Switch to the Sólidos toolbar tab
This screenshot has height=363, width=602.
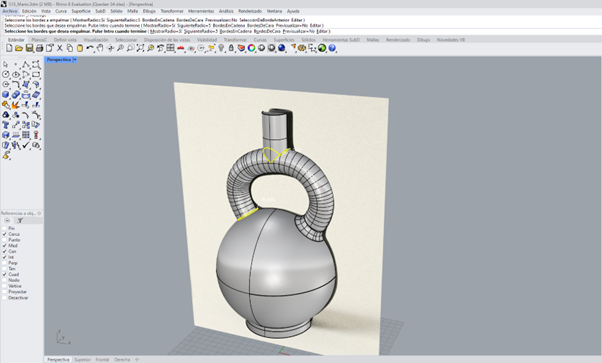click(x=308, y=40)
